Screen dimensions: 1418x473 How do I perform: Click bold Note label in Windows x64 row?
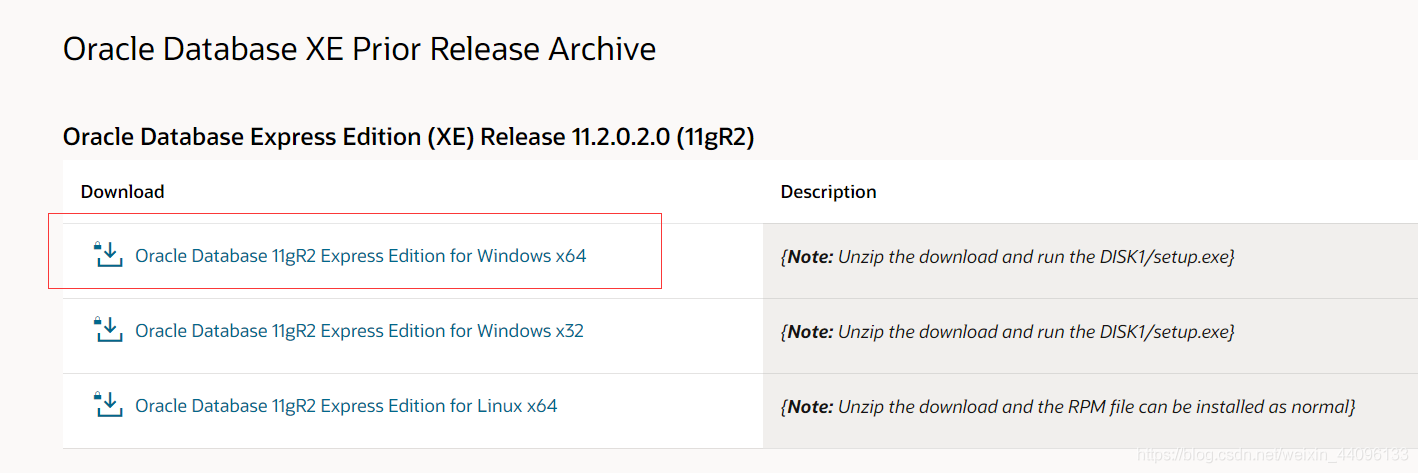pyautogui.click(x=810, y=257)
